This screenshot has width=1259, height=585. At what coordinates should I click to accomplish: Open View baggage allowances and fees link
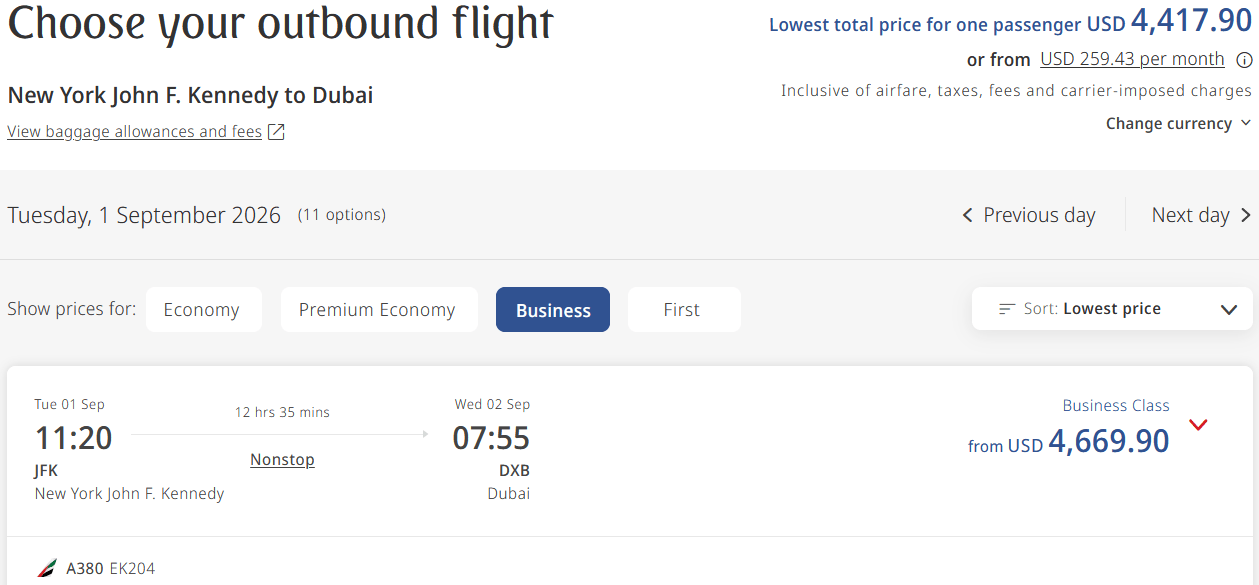point(134,132)
